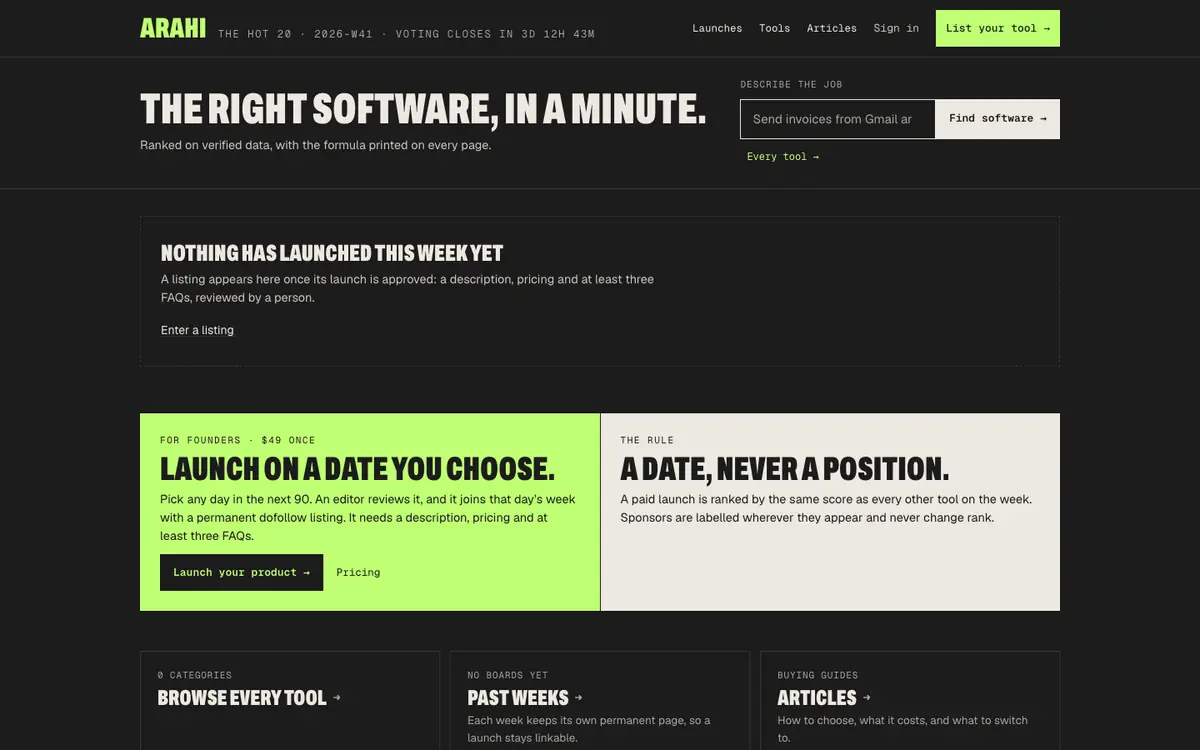The width and height of the screenshot is (1200, 750).
Task: Click the Find software button
Action: (998, 119)
